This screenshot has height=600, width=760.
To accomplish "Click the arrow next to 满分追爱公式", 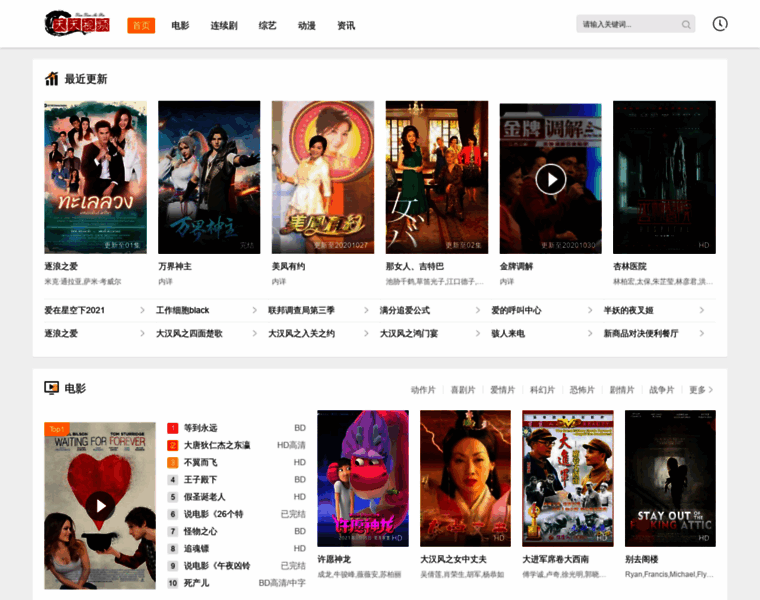I will (x=478, y=310).
